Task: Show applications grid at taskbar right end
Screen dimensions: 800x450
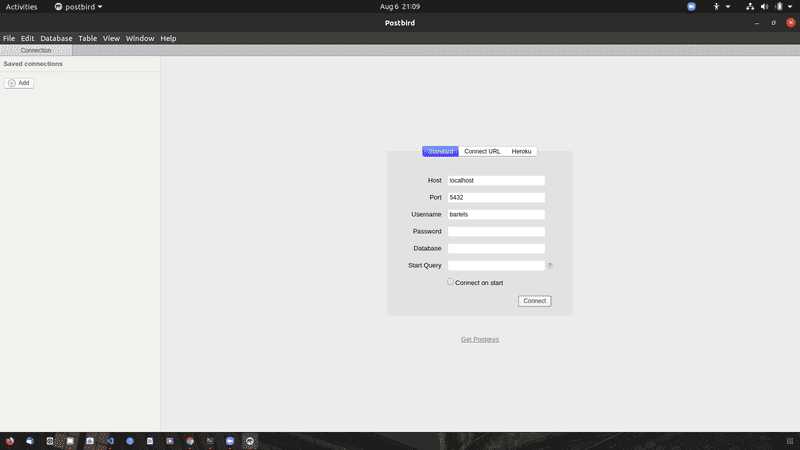Action: point(790,441)
